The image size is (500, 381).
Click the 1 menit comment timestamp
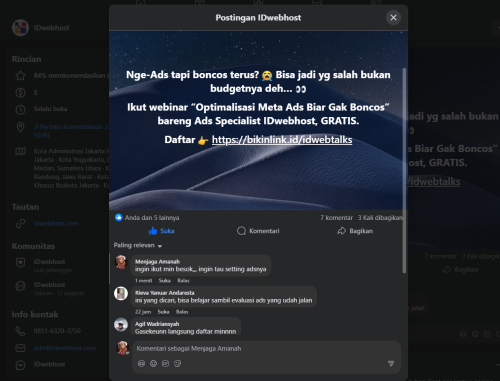(x=143, y=280)
